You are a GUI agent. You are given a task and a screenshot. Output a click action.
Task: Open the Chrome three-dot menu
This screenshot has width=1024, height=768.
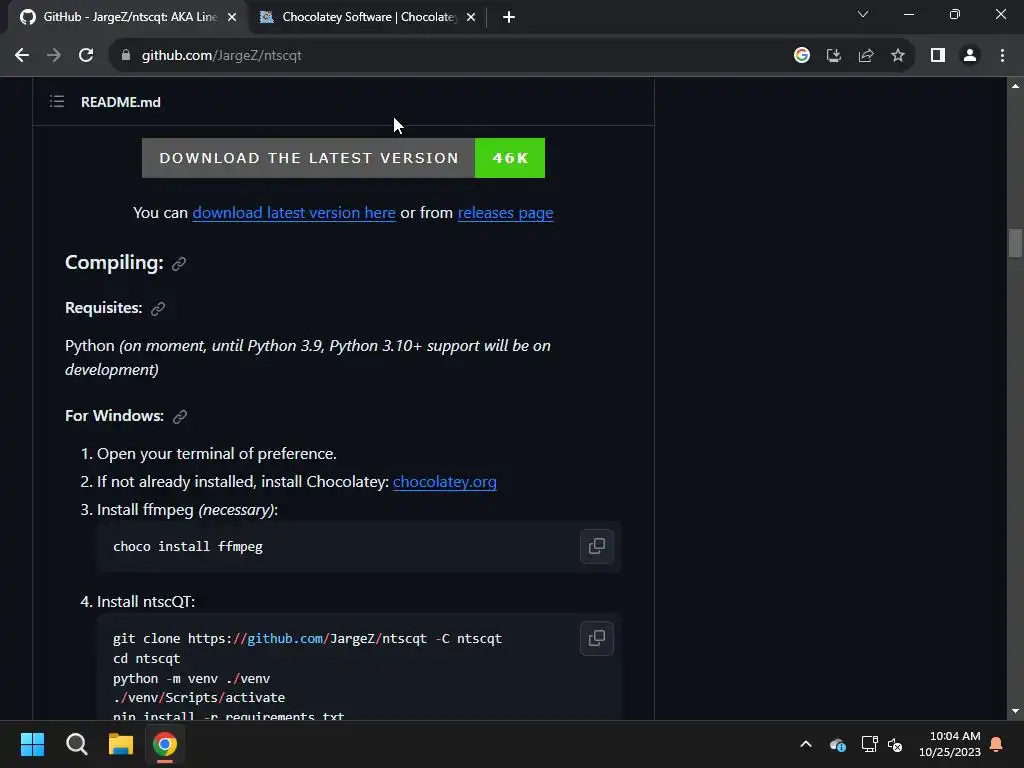point(1002,56)
